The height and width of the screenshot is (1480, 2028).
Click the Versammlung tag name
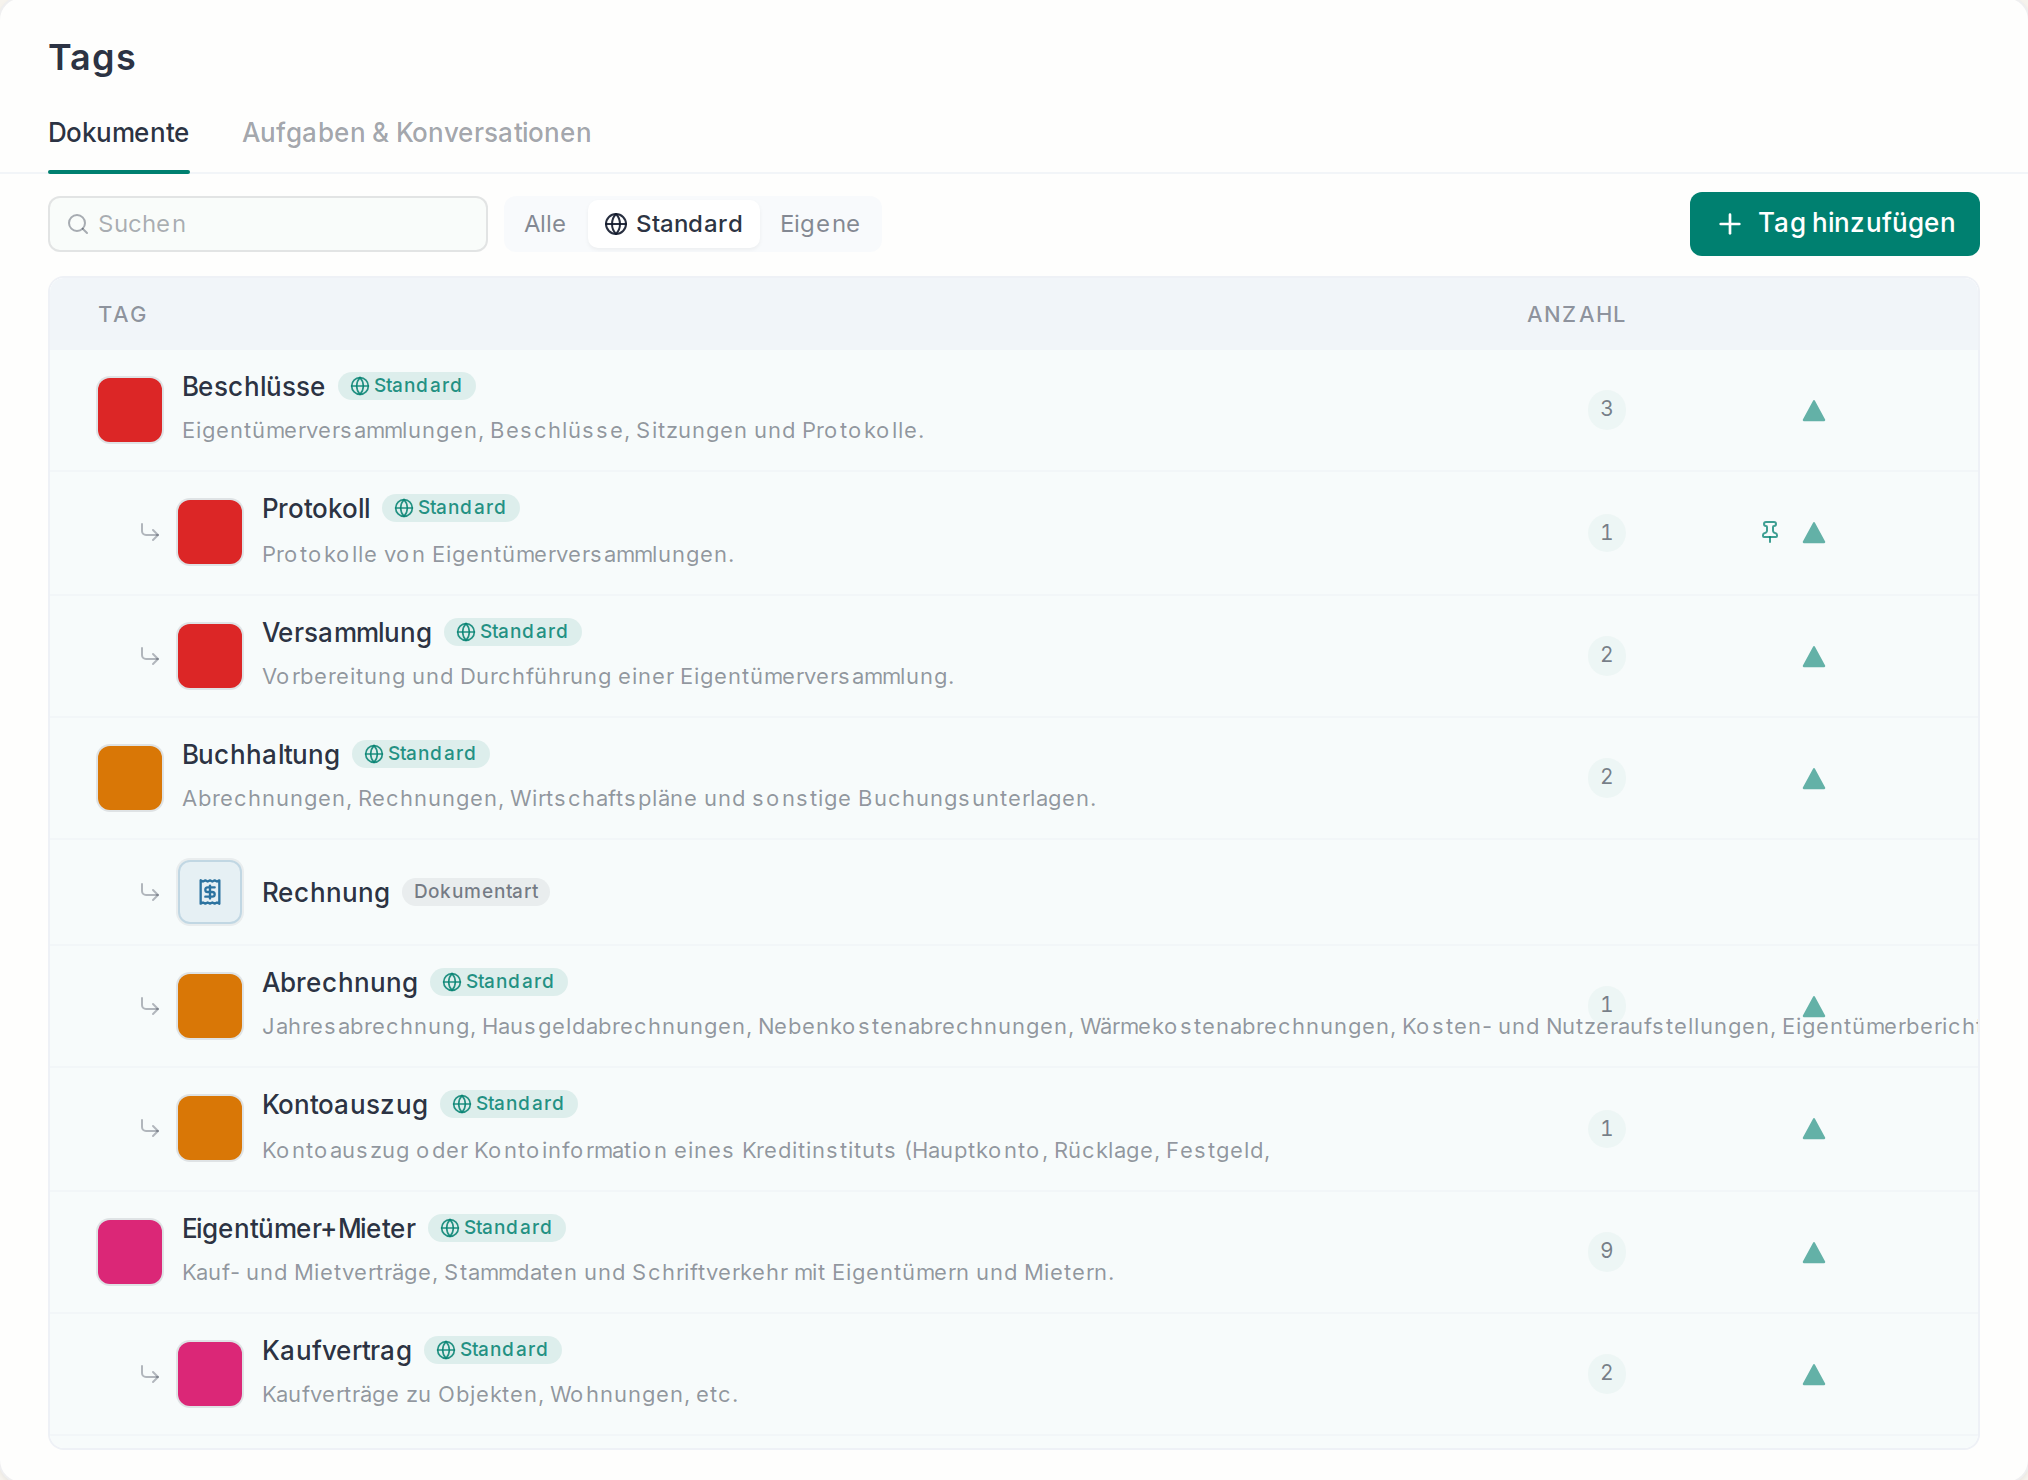[x=347, y=633]
